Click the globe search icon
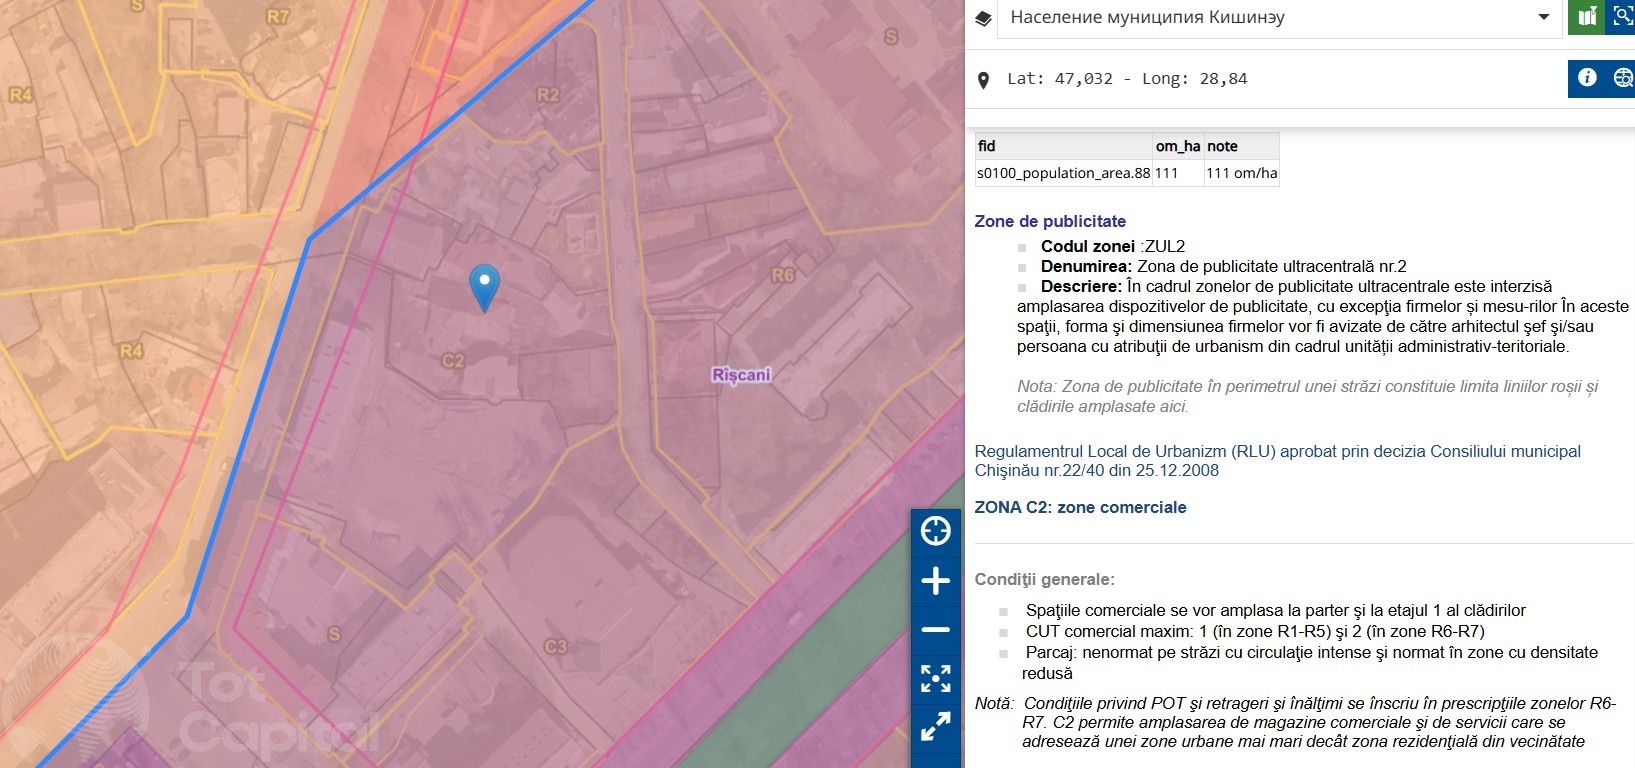Image resolution: width=1635 pixels, height=768 pixels. click(x=1622, y=78)
